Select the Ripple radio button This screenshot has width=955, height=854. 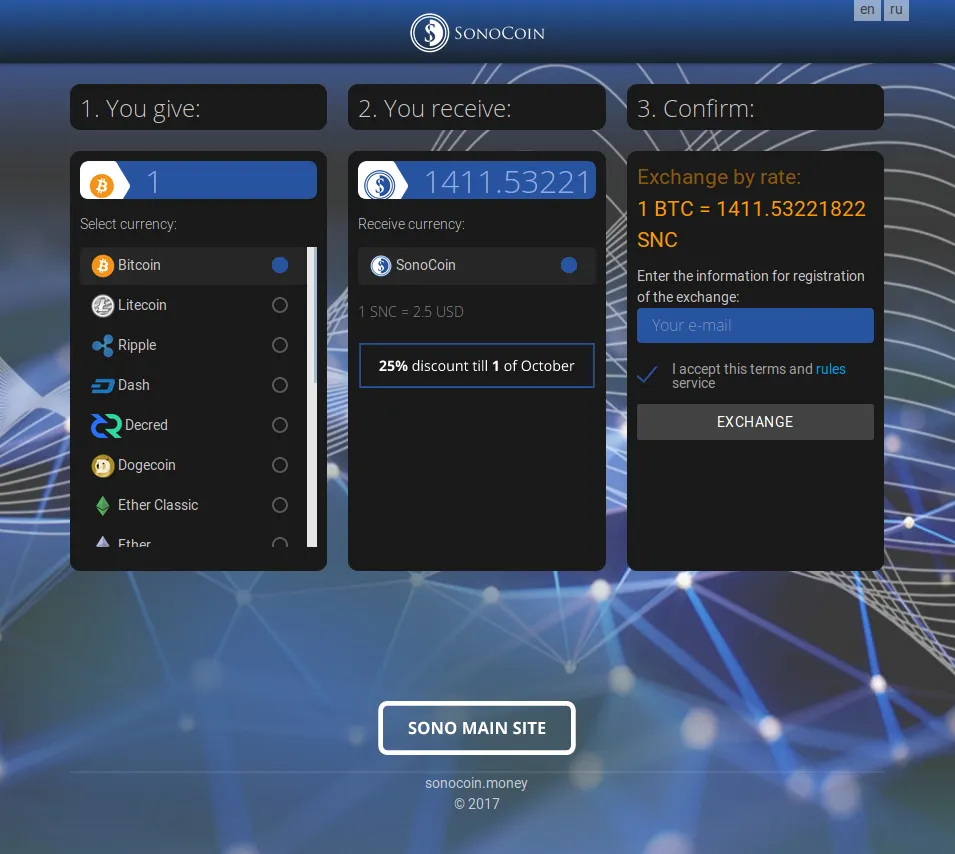click(280, 345)
